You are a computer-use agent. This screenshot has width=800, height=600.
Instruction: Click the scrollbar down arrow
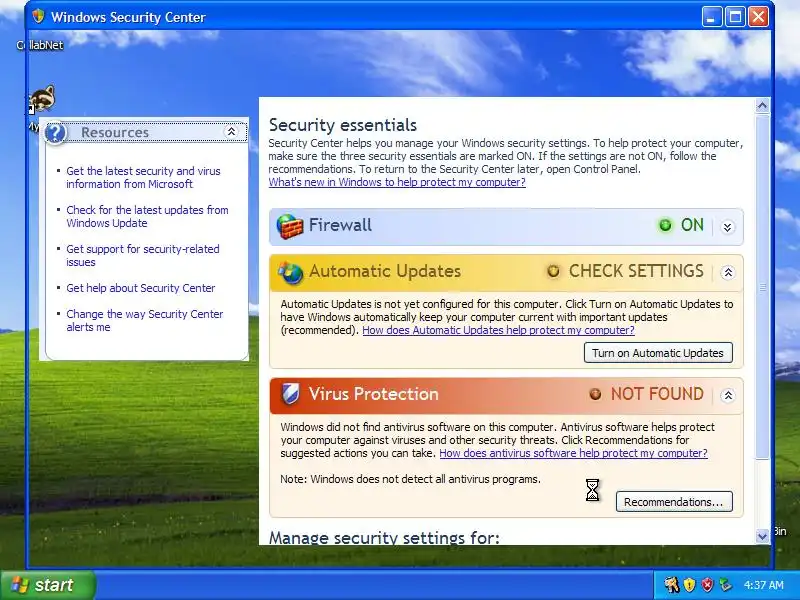coord(762,536)
